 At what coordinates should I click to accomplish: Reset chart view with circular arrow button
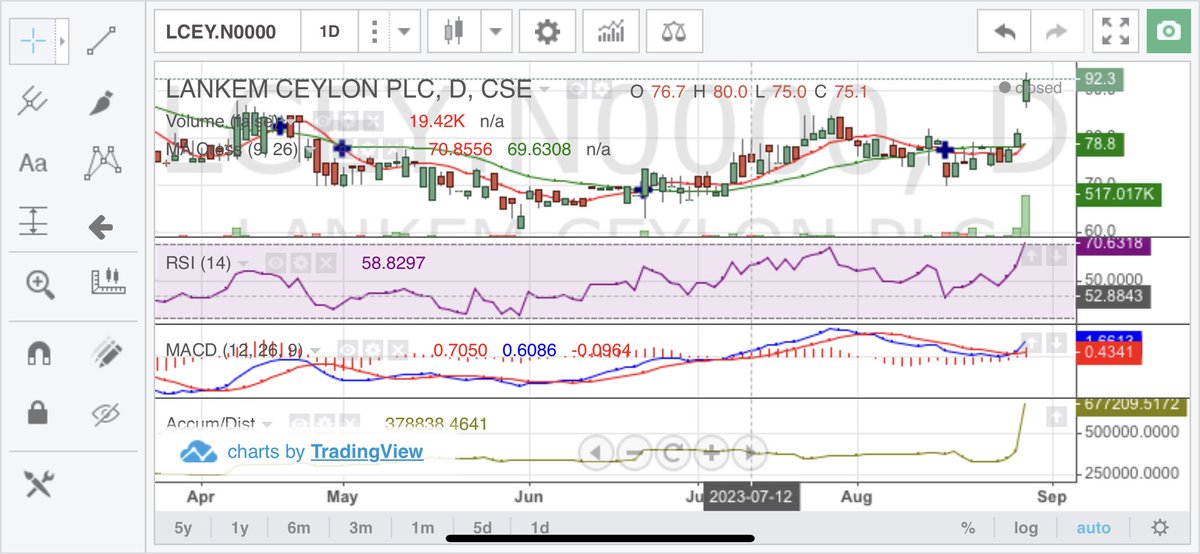click(671, 452)
